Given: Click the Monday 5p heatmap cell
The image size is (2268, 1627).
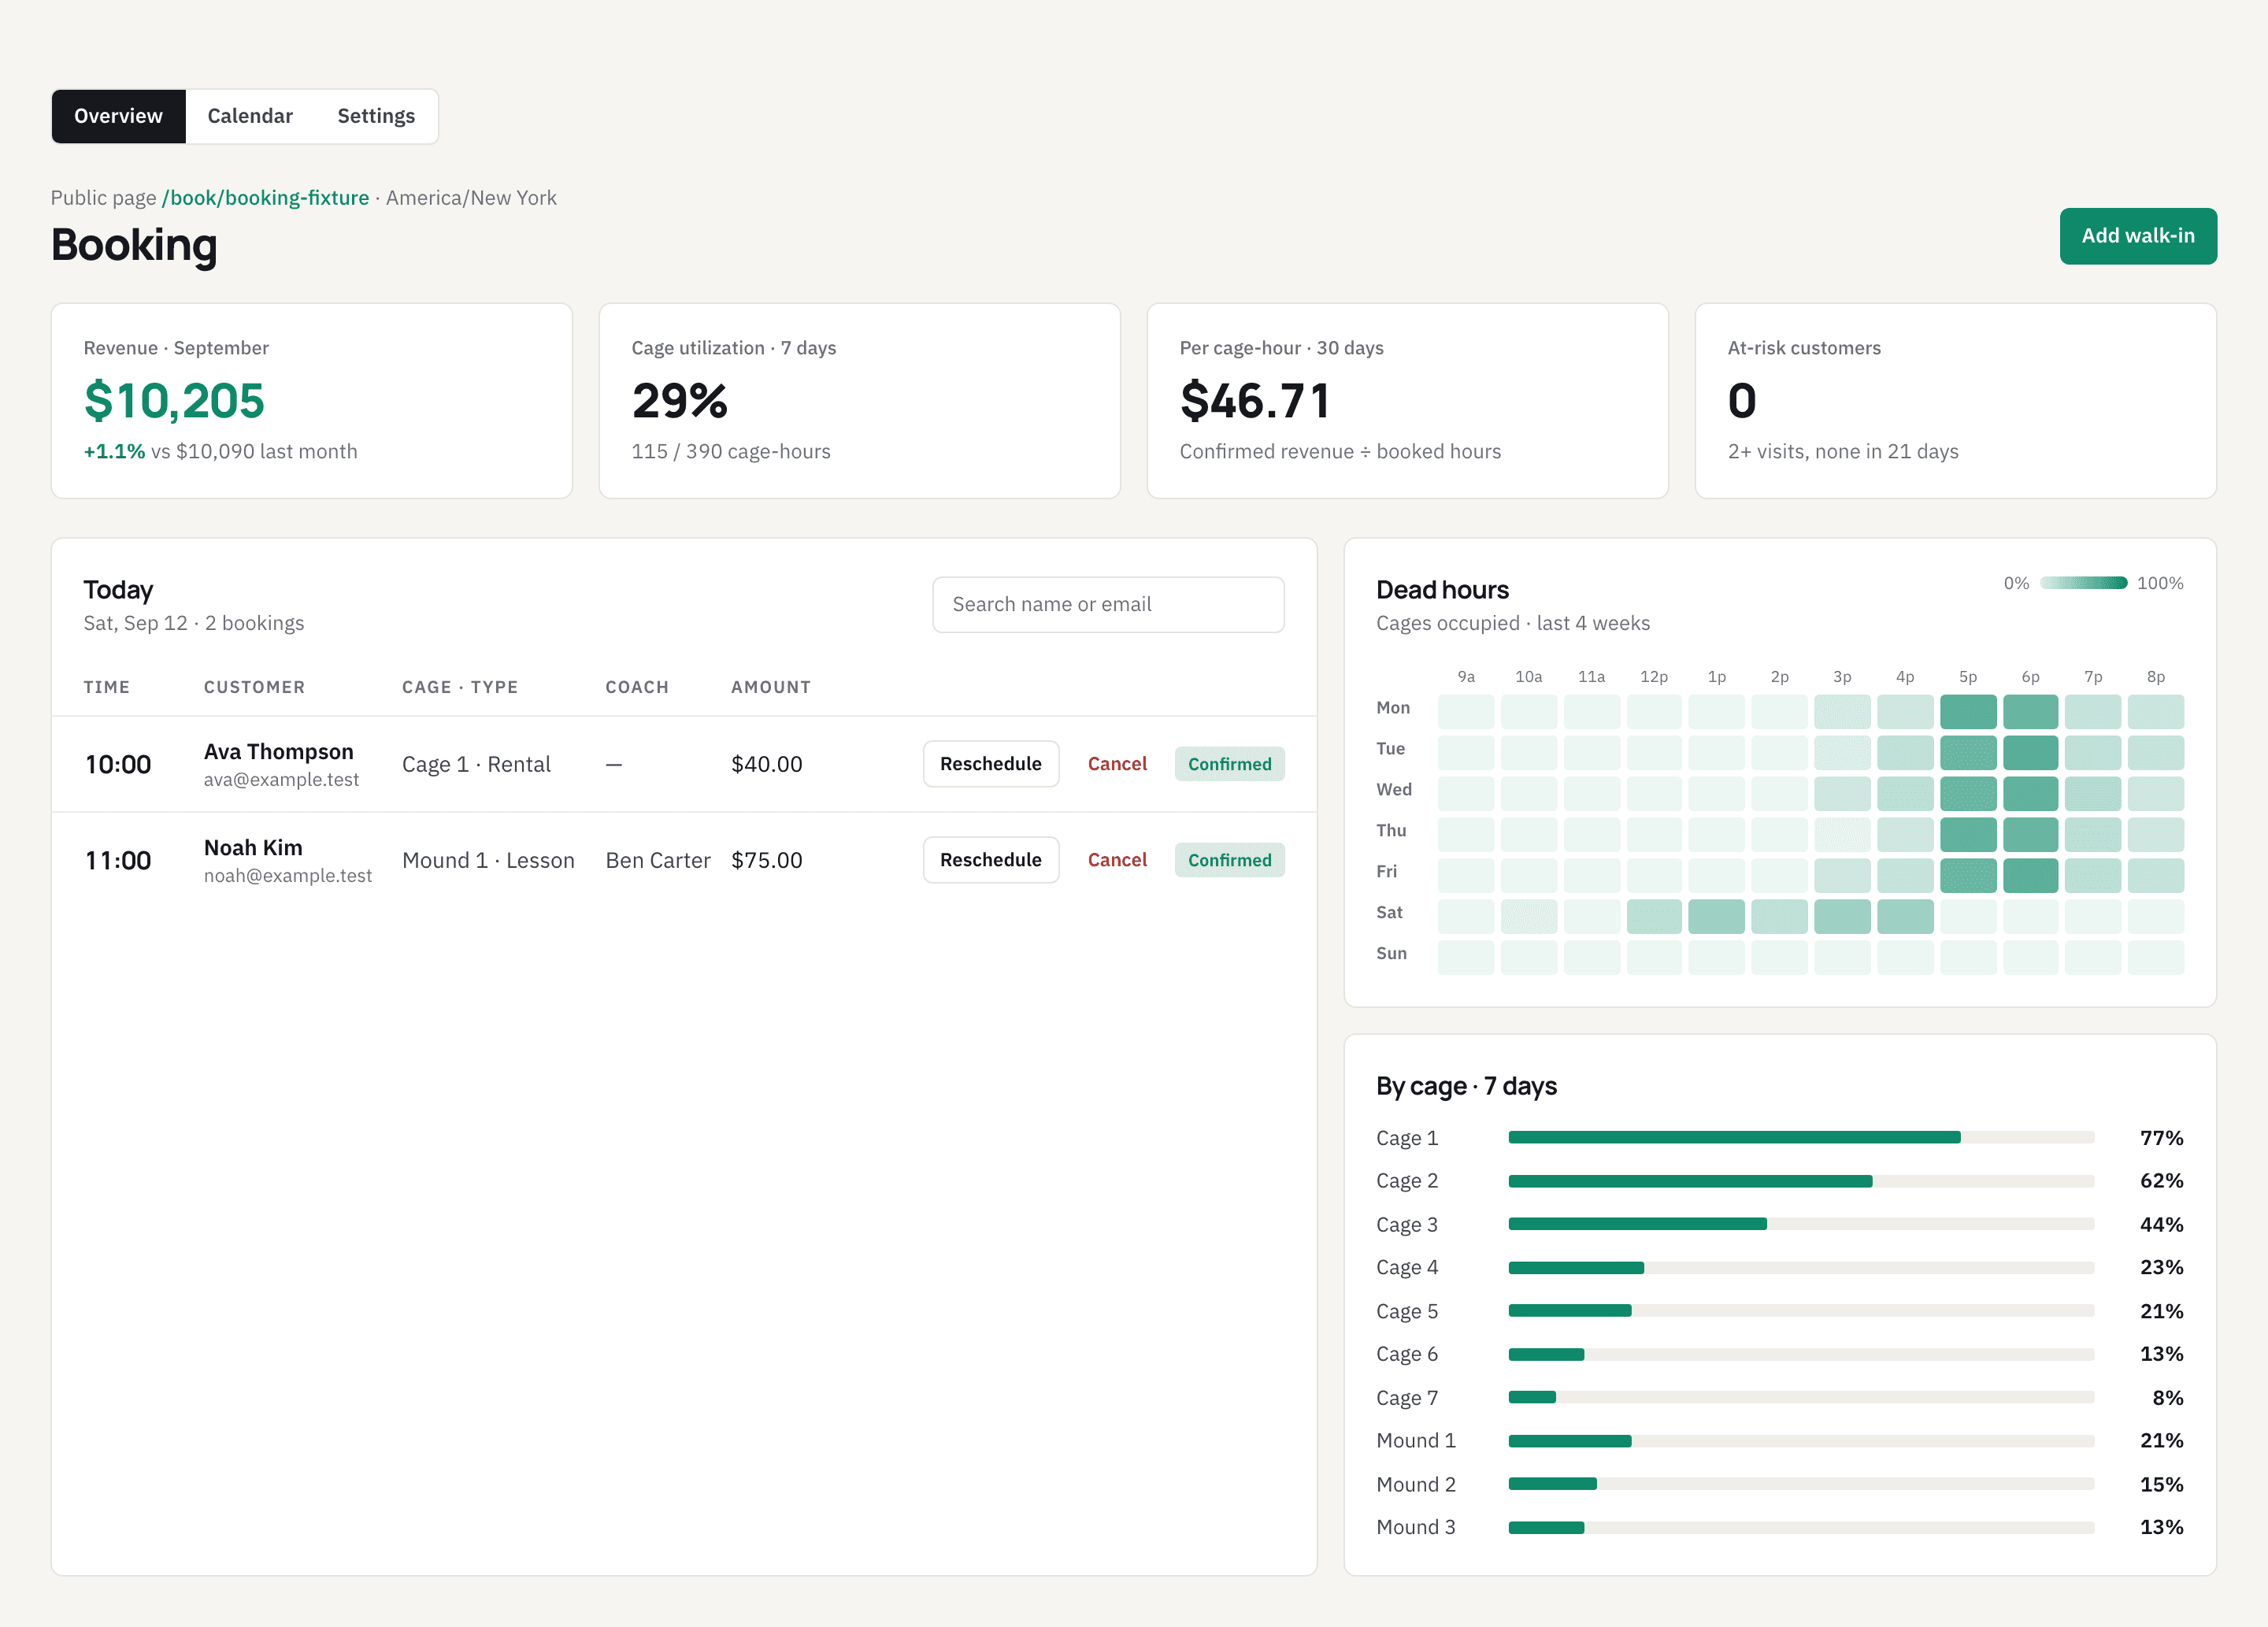Looking at the screenshot, I should 1968,712.
